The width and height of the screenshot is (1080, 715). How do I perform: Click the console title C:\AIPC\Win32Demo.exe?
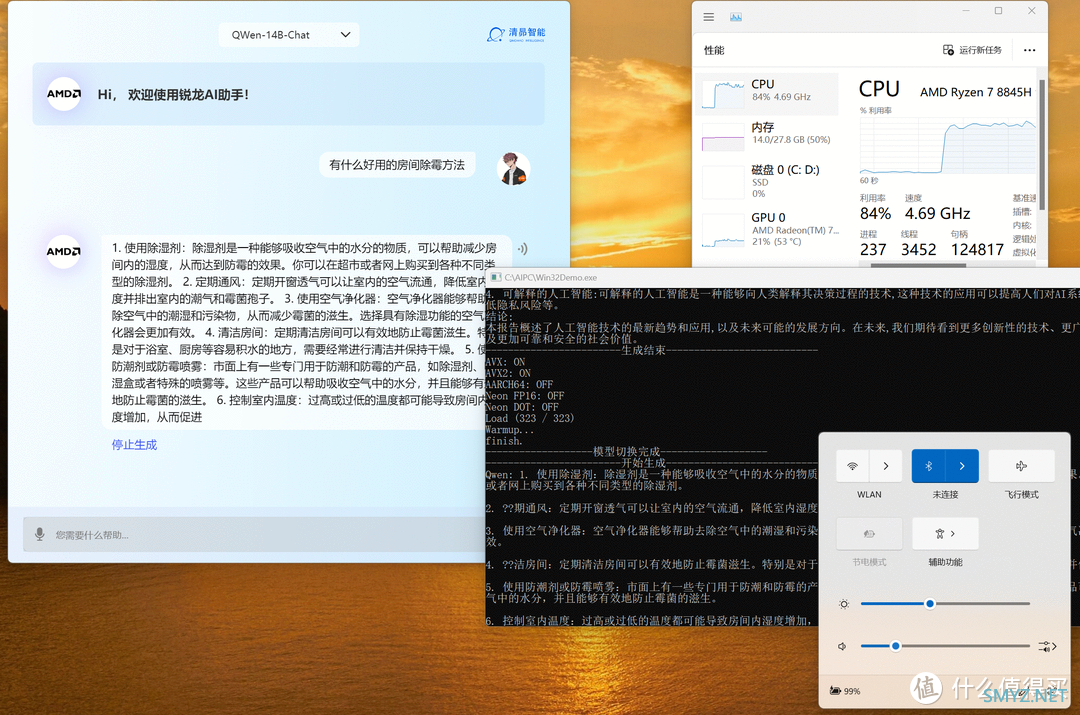pos(551,278)
